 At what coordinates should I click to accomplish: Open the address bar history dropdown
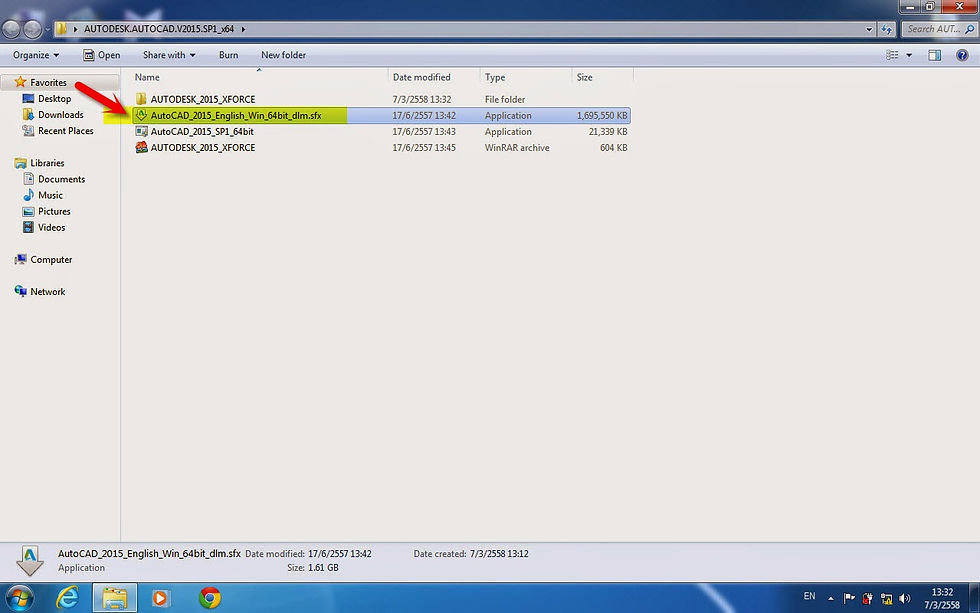869,29
